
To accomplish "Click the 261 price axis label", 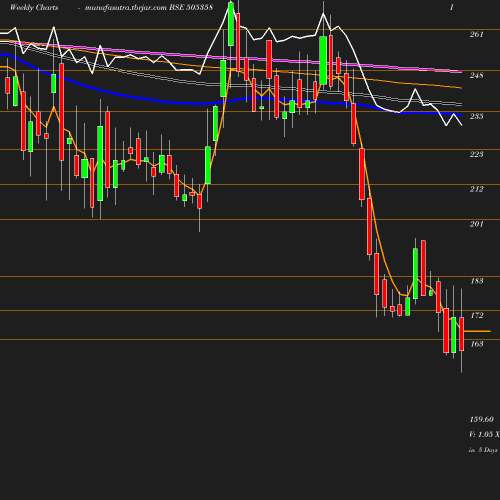I will tap(476, 34).
